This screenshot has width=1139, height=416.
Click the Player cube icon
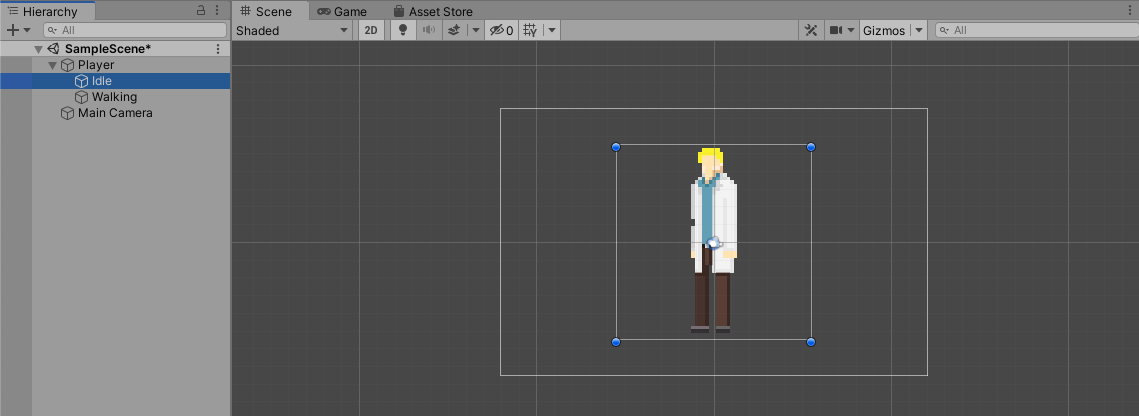coord(68,65)
